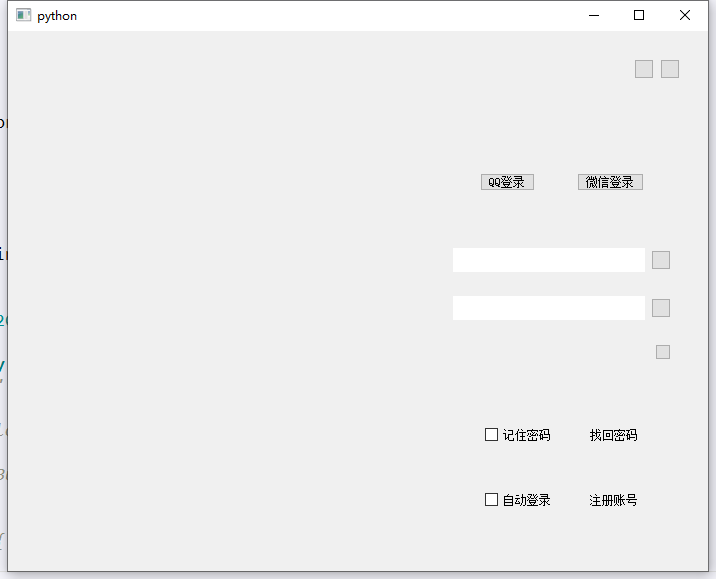Enable the 记住密码 checkbox

491,435
